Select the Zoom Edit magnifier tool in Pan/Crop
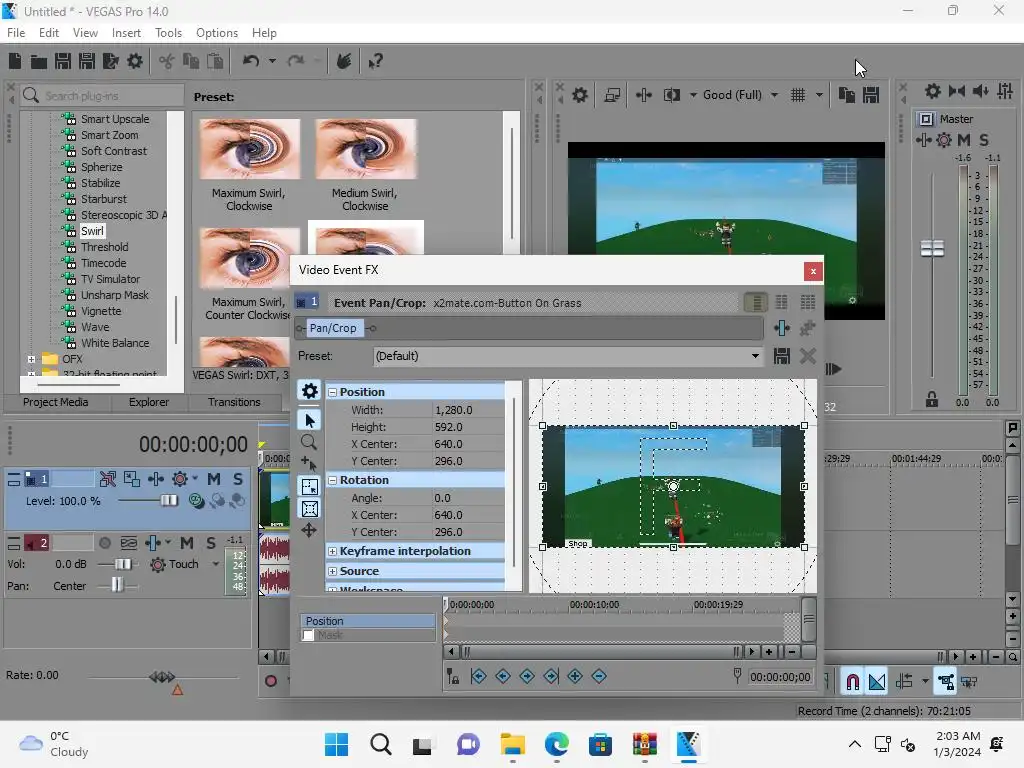This screenshot has width=1024, height=768. 309,442
